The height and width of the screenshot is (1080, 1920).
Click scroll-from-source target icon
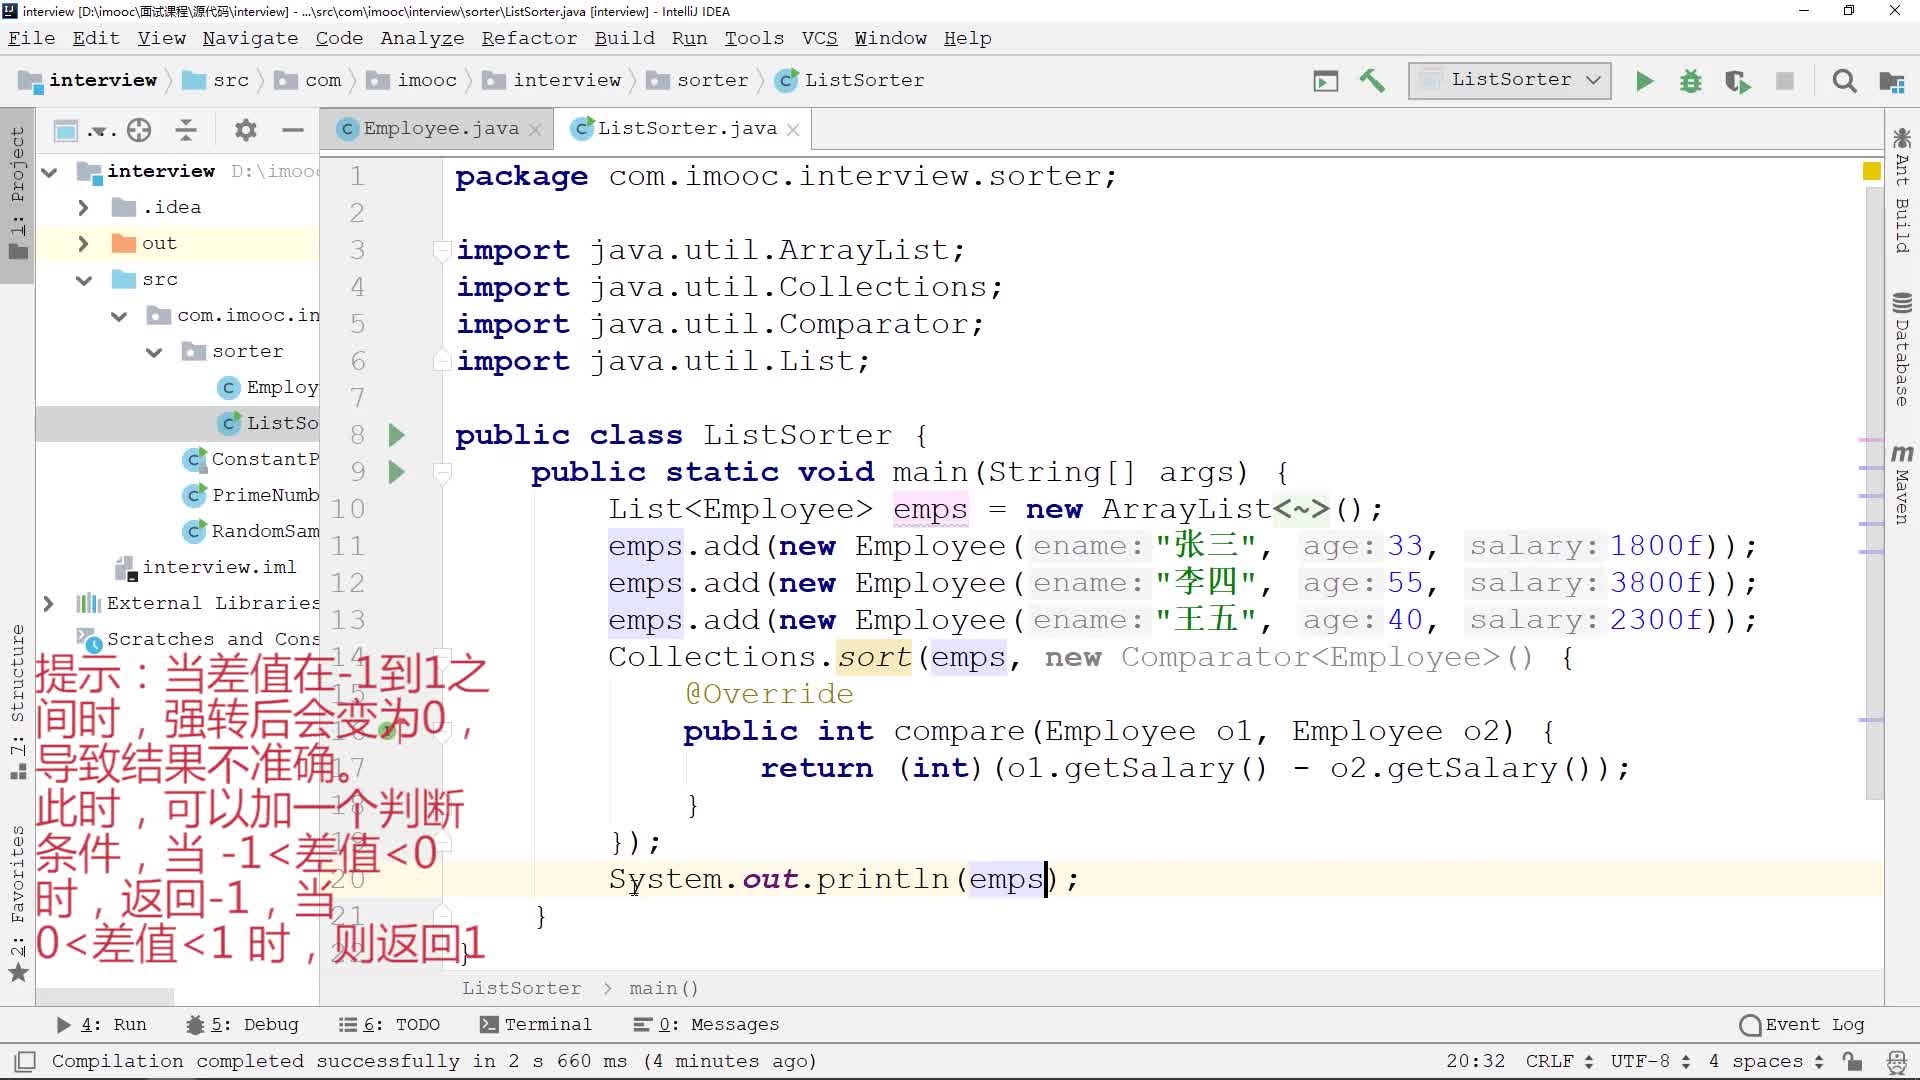pos(139,130)
